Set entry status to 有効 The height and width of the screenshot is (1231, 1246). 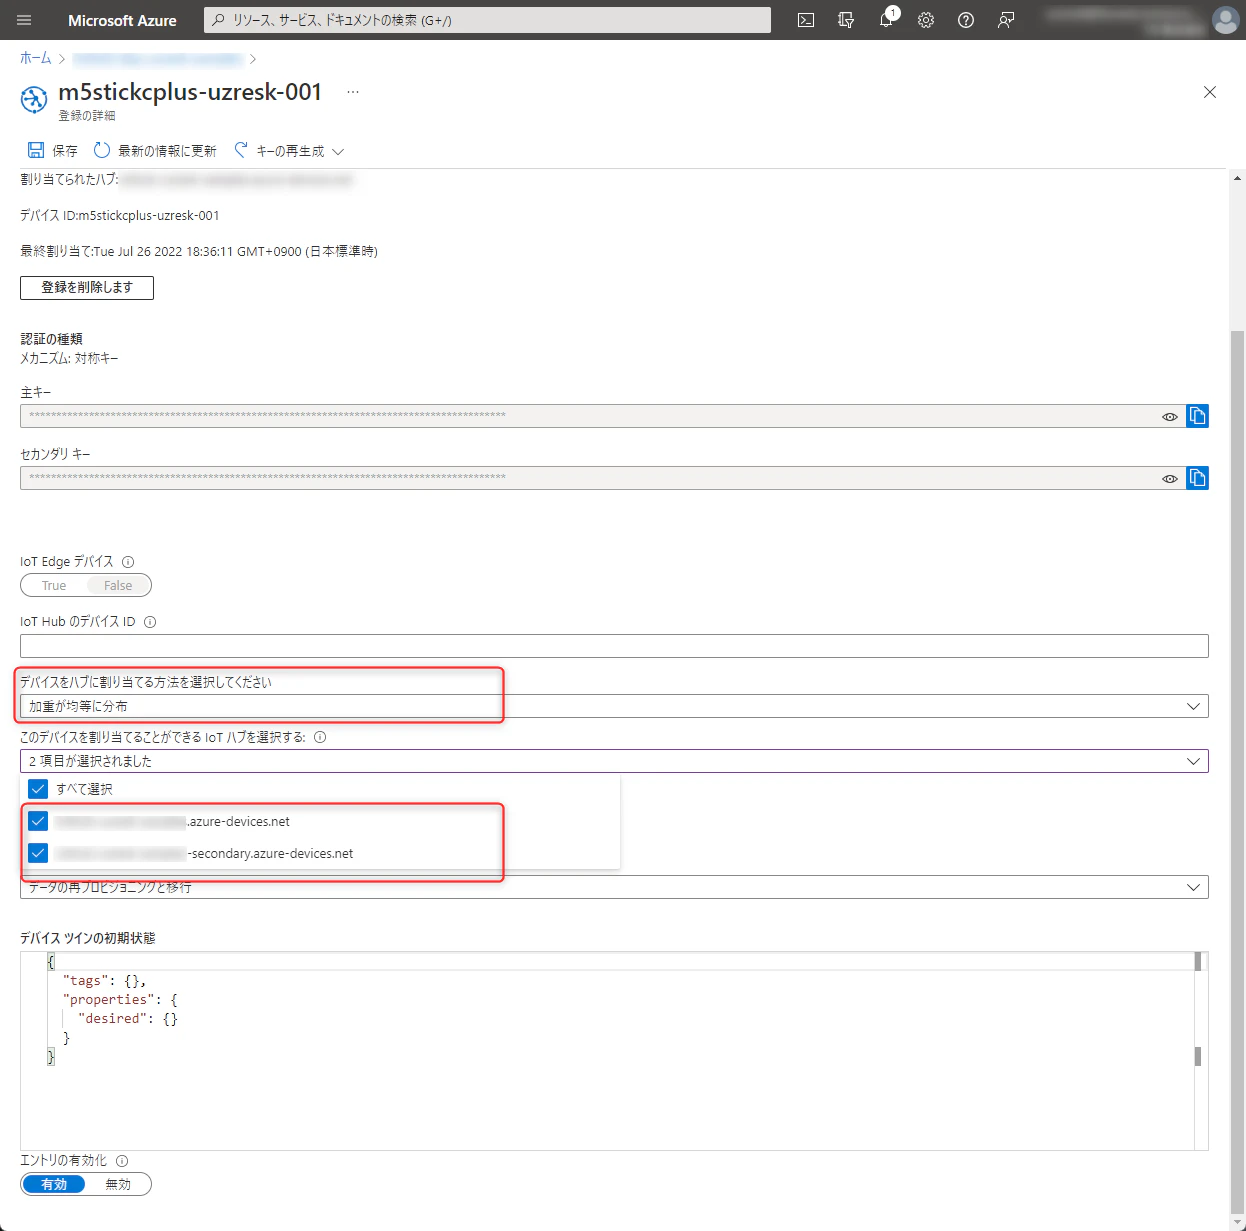click(54, 1184)
